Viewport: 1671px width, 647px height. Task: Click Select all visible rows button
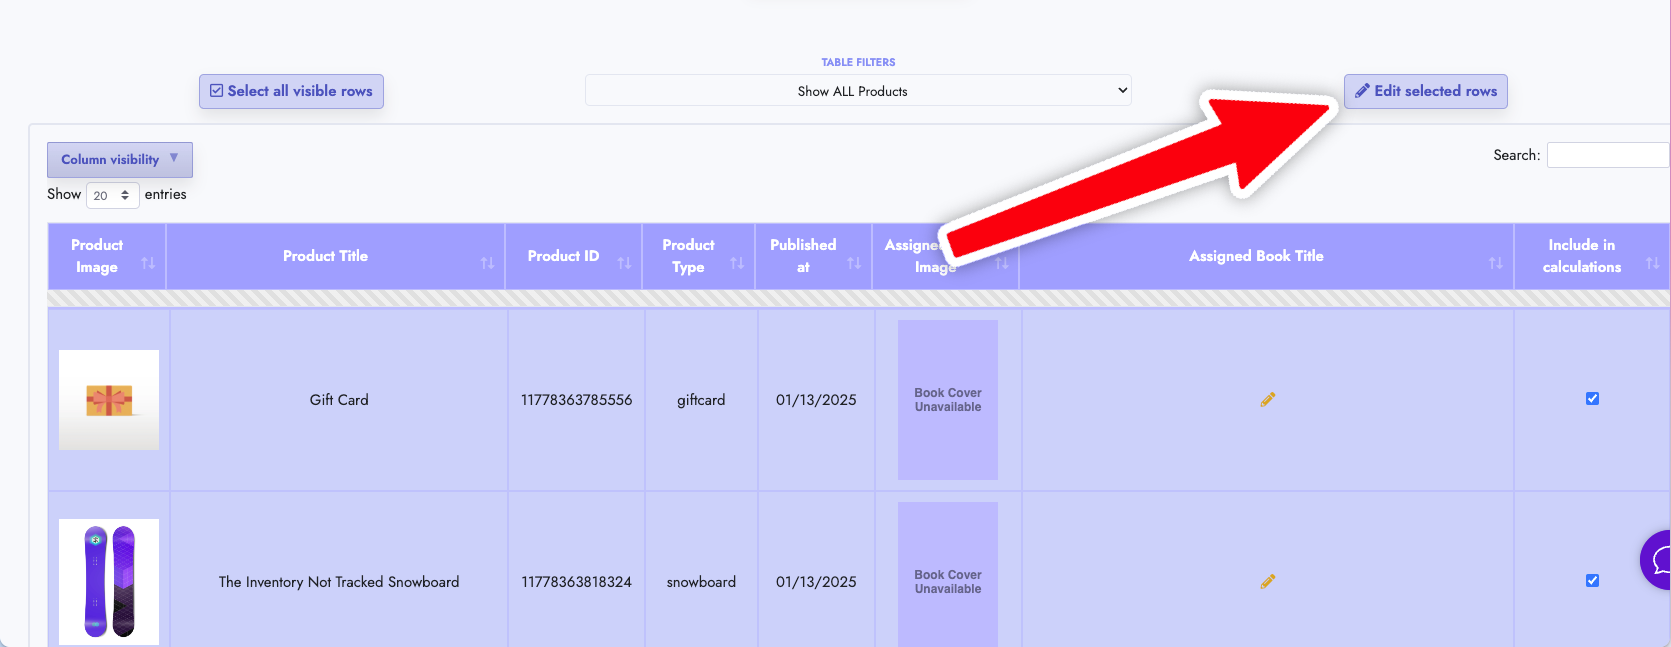tap(291, 91)
